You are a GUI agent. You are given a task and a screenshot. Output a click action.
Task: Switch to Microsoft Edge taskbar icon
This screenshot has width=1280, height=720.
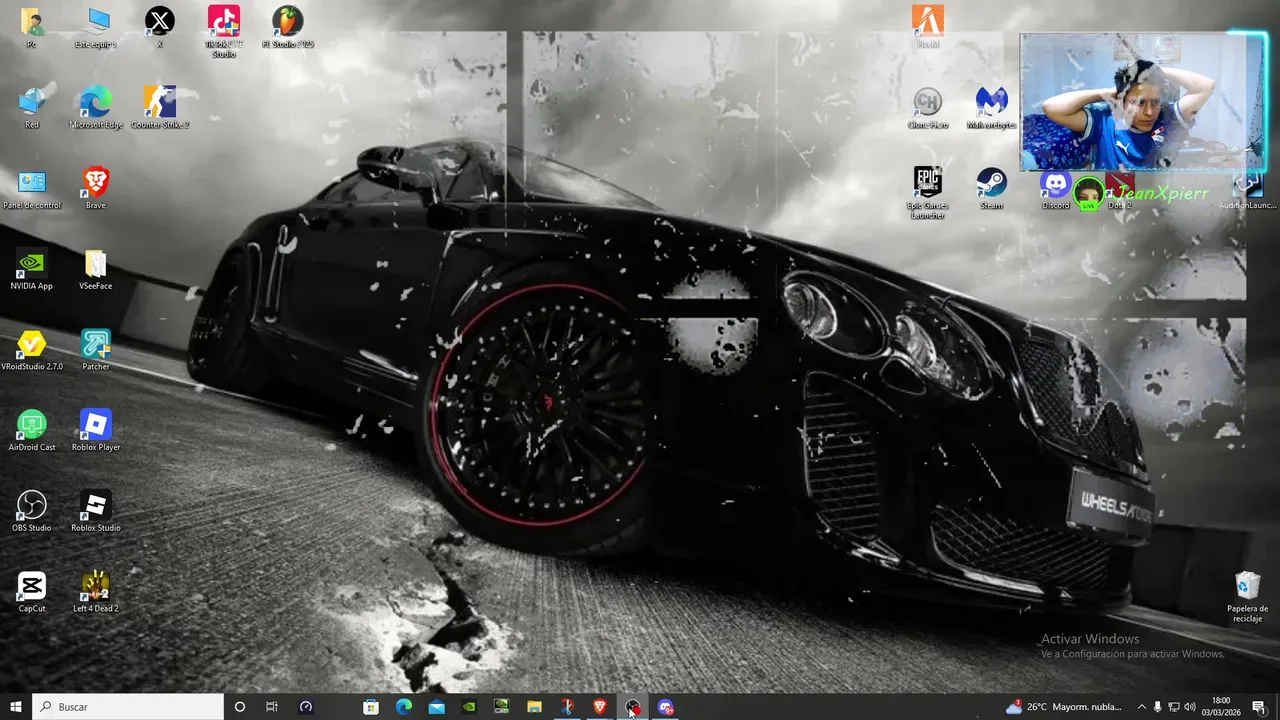[404, 707]
